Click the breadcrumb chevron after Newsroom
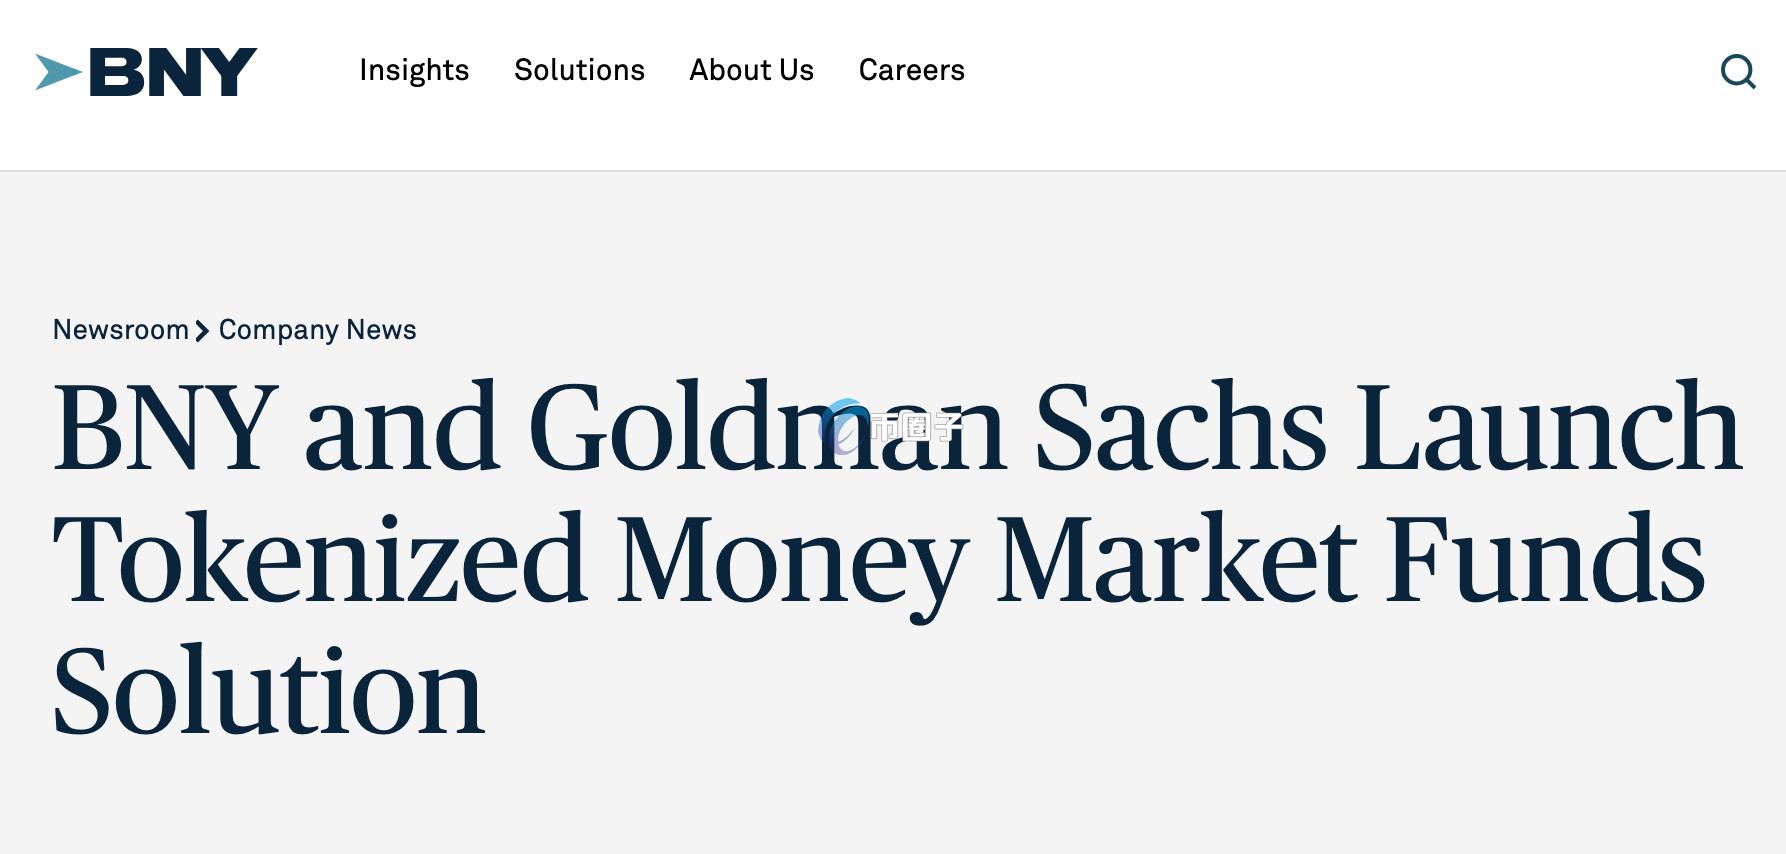 [x=202, y=331]
